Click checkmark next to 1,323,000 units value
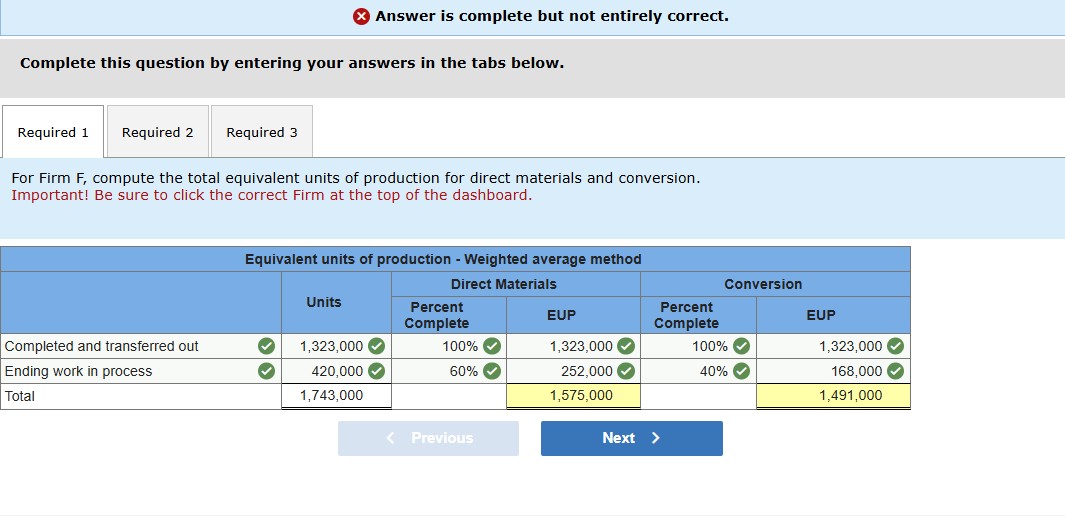Image resolution: width=1065 pixels, height=519 pixels. (376, 346)
